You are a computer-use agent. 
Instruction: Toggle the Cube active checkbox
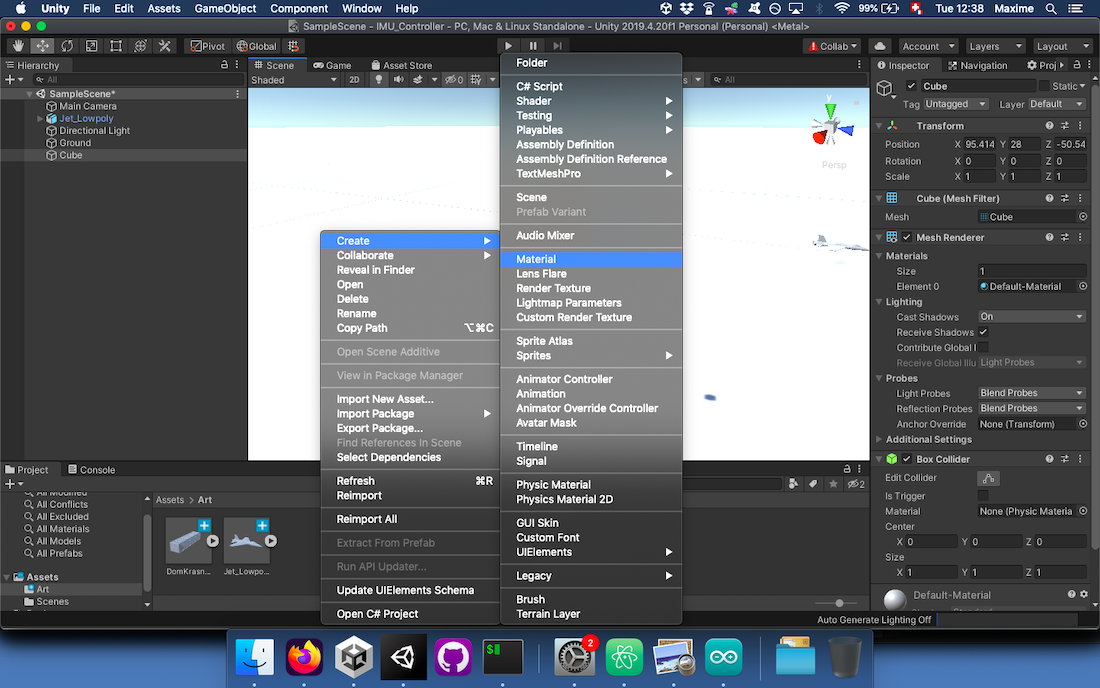(x=911, y=86)
